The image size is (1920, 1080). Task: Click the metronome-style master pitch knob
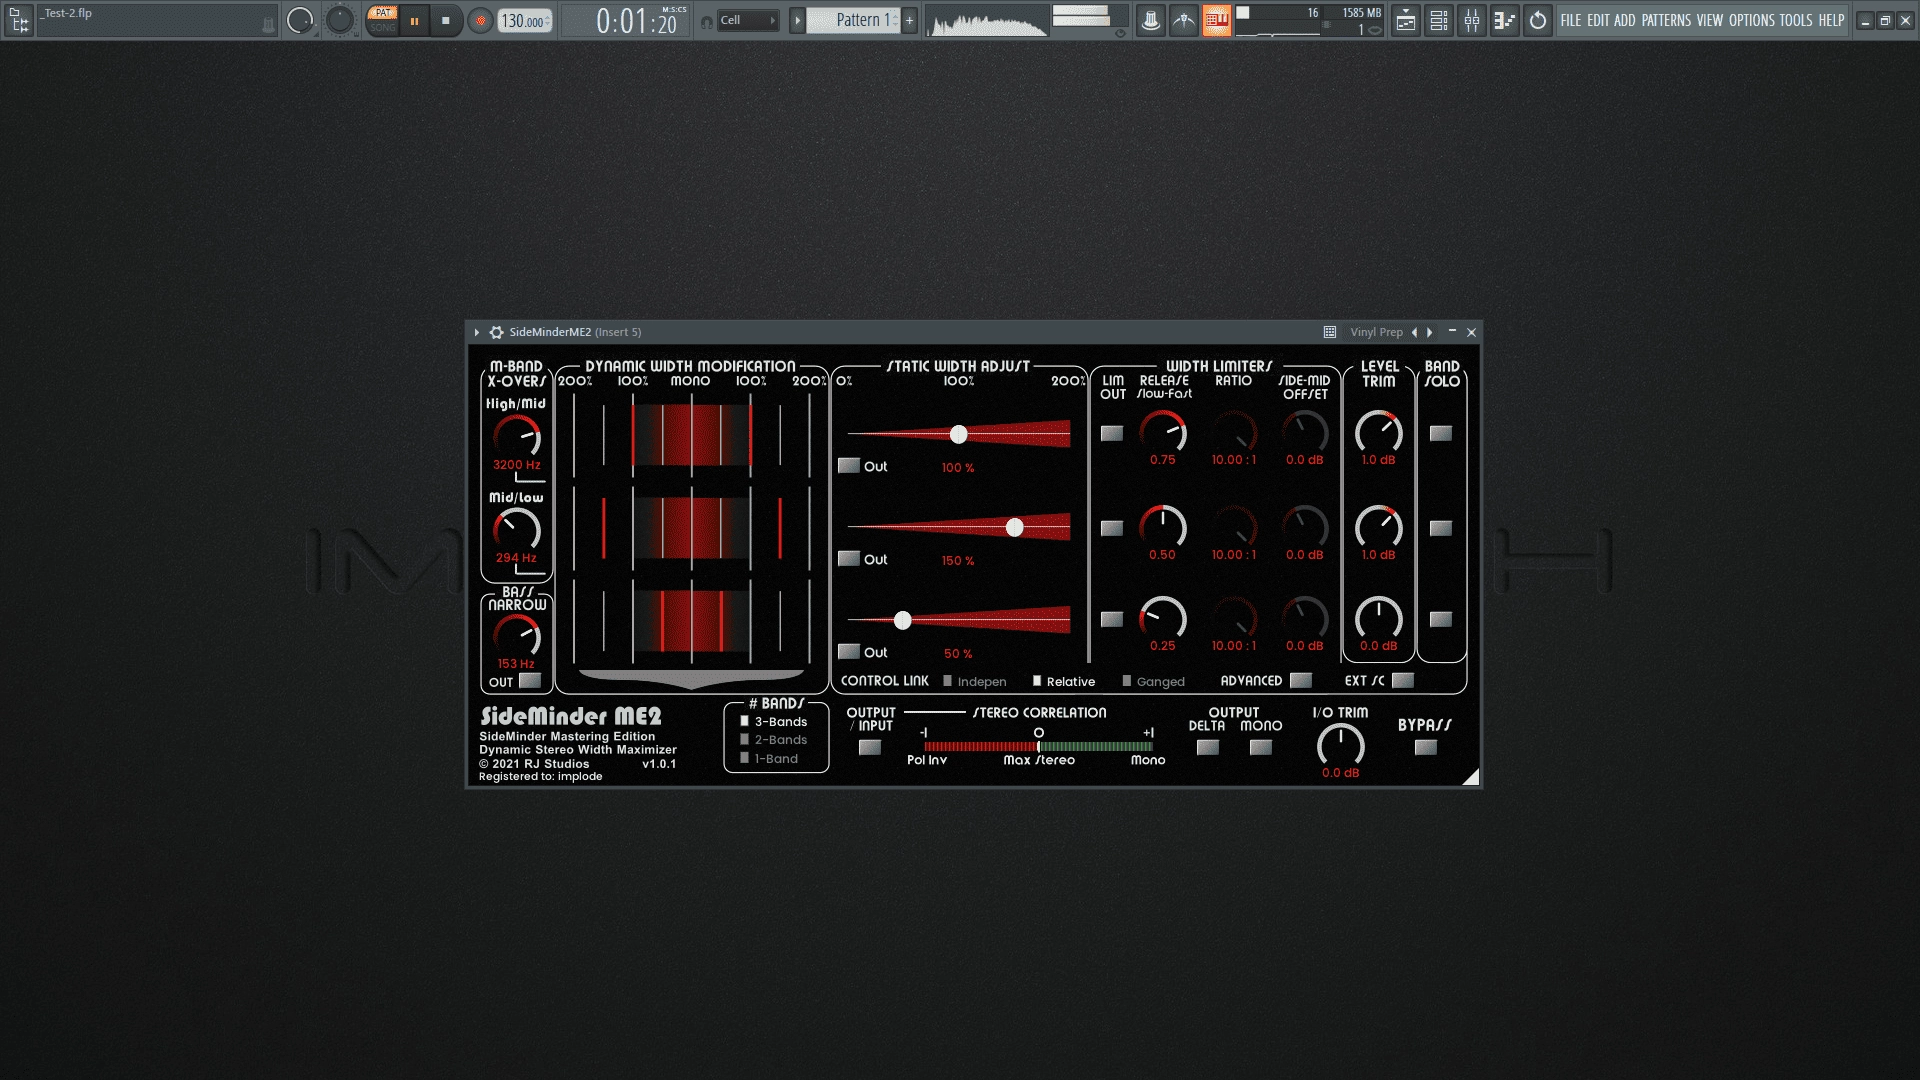(x=340, y=20)
